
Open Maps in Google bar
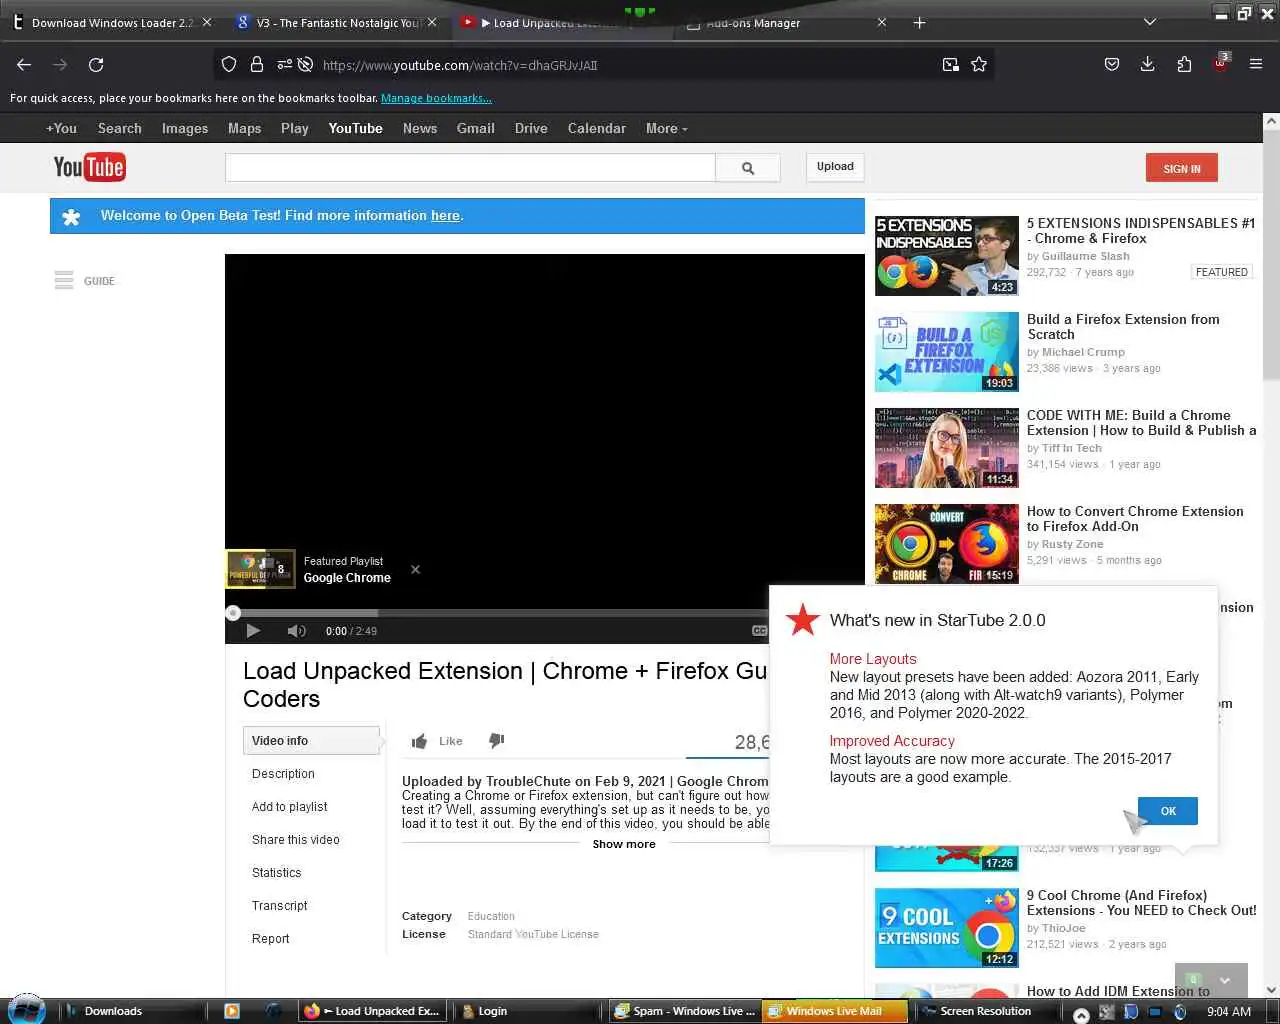pos(244,128)
